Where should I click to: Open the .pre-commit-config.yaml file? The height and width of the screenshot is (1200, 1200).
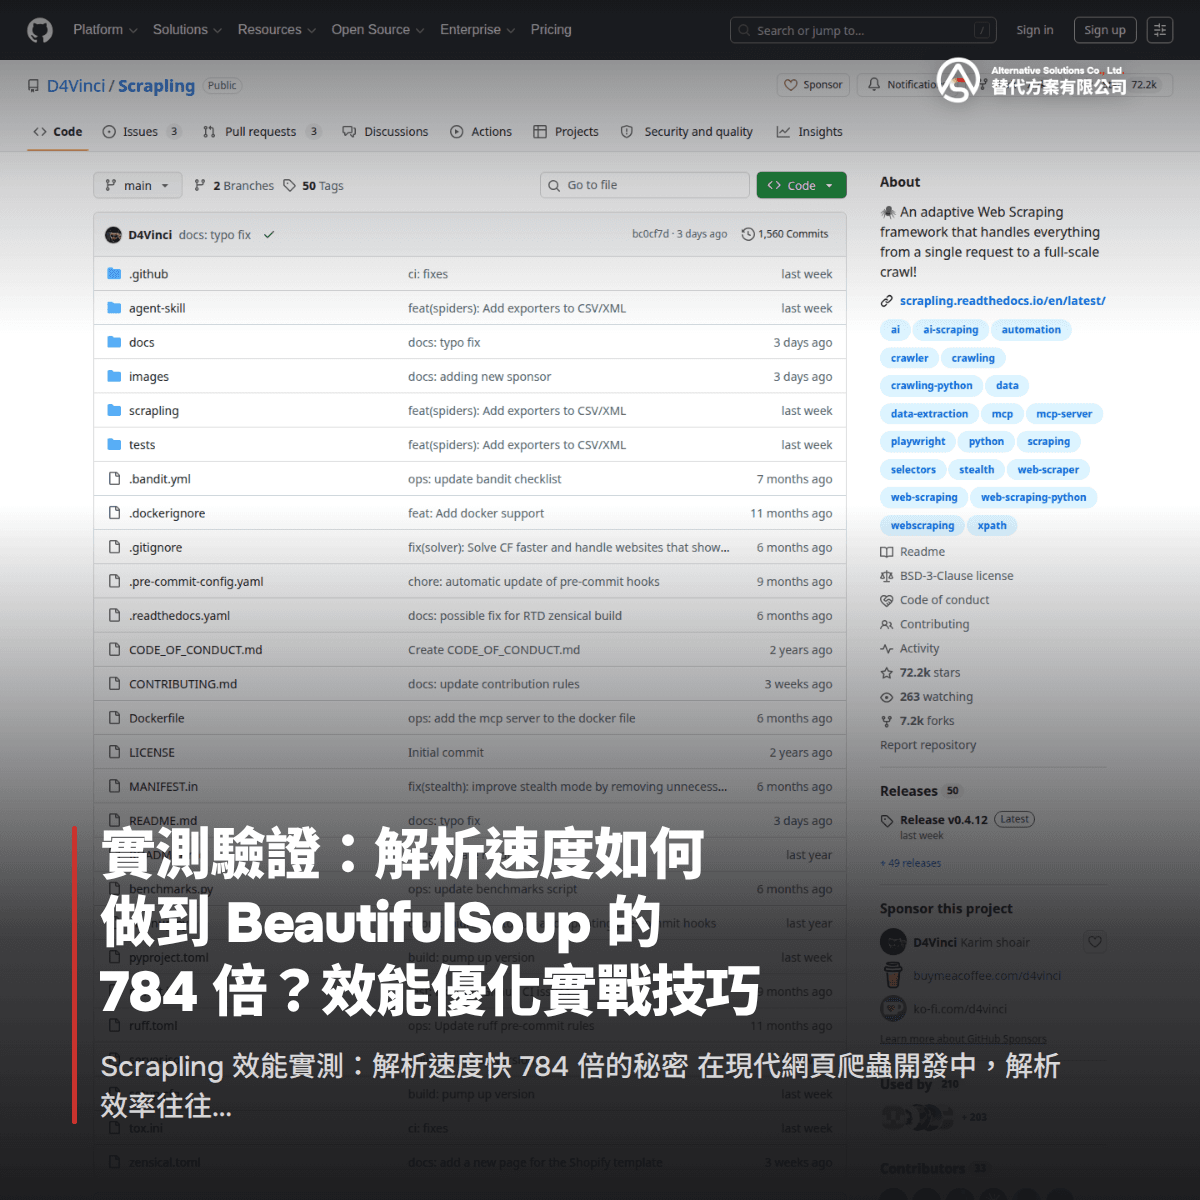pyautogui.click(x=196, y=582)
